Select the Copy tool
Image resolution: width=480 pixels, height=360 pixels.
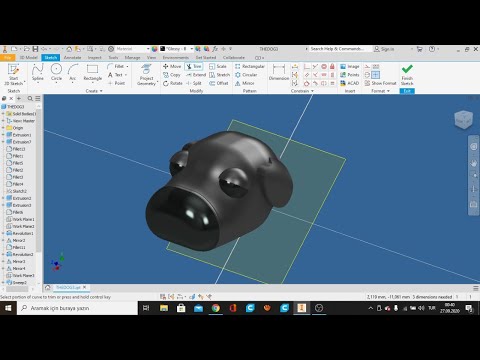172,75
